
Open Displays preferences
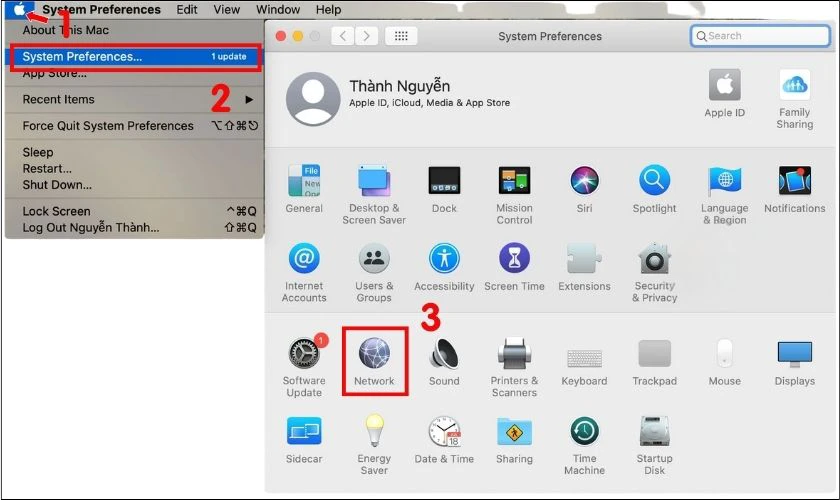[x=794, y=362]
